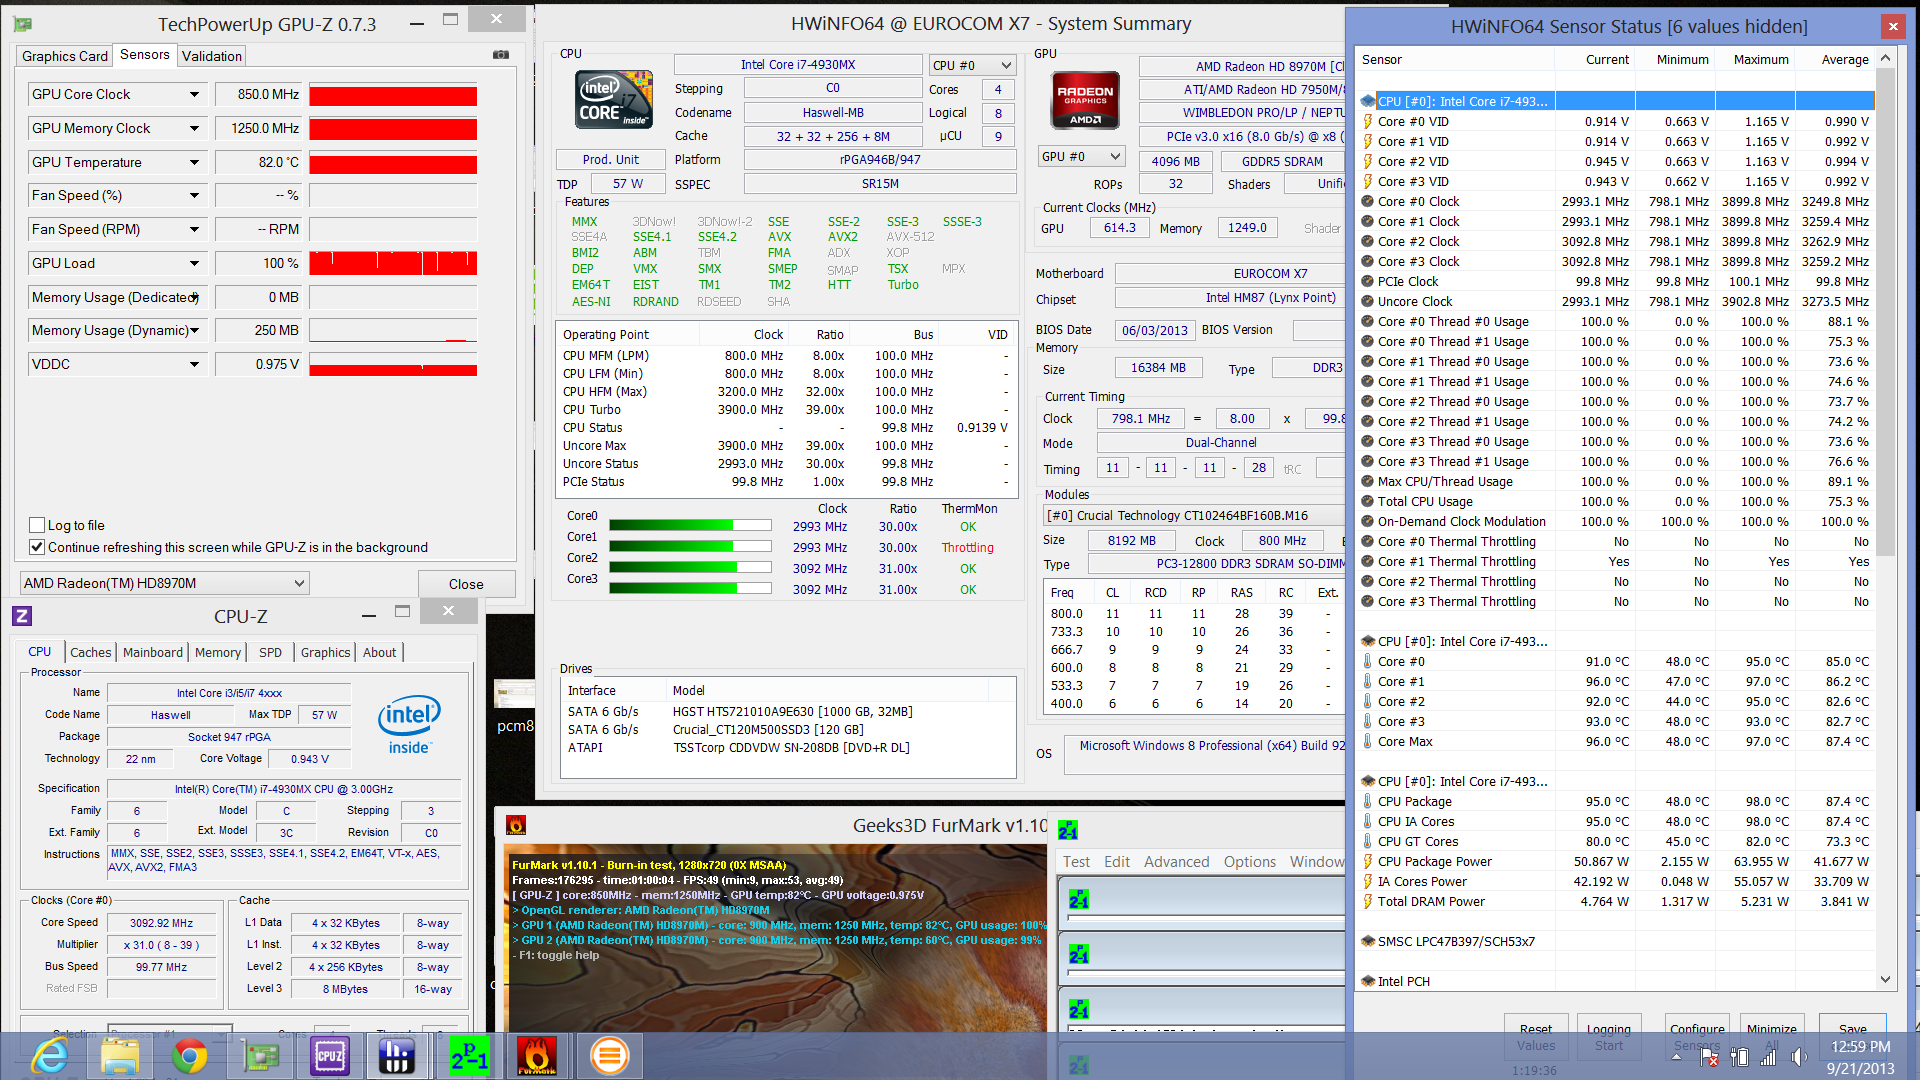Select the Uncore Clock sensor row

[1615, 301]
